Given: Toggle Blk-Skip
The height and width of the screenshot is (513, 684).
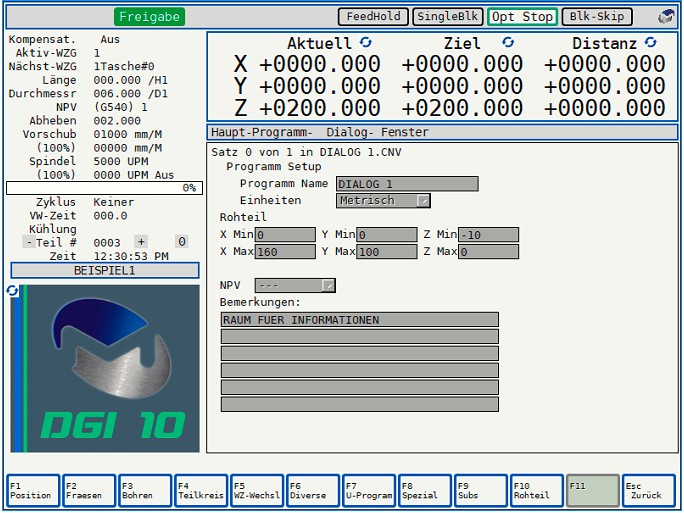Looking at the screenshot, I should tap(597, 17).
